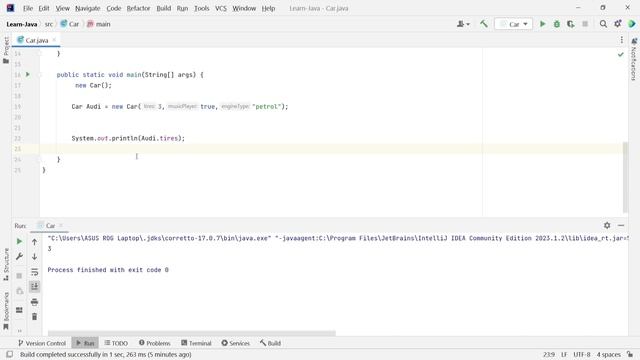Run with coverage icon in toolbar
This screenshot has height=360, width=640.
[x=571, y=24]
